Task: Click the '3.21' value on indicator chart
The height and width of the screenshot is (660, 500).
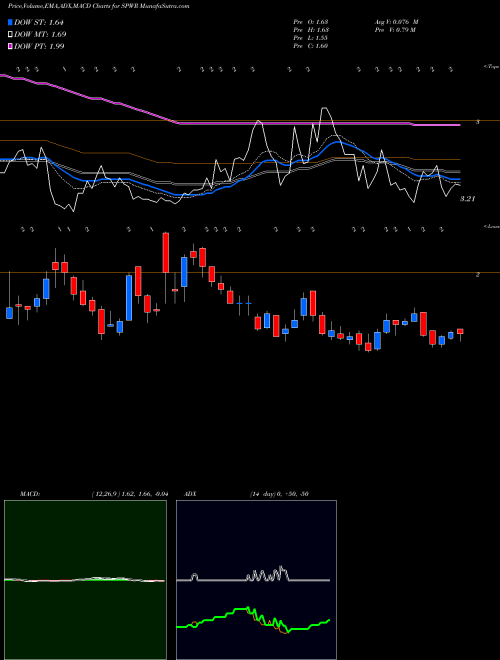Action: tap(467, 199)
